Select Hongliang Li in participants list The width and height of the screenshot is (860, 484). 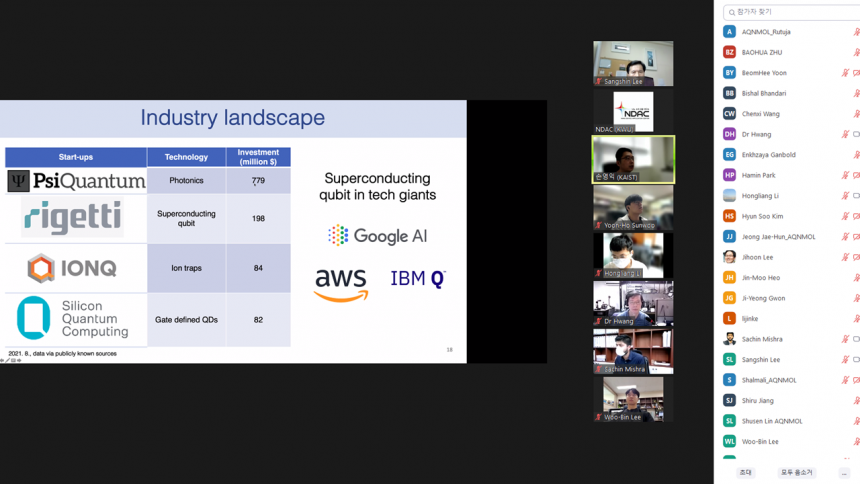[x=760, y=195]
